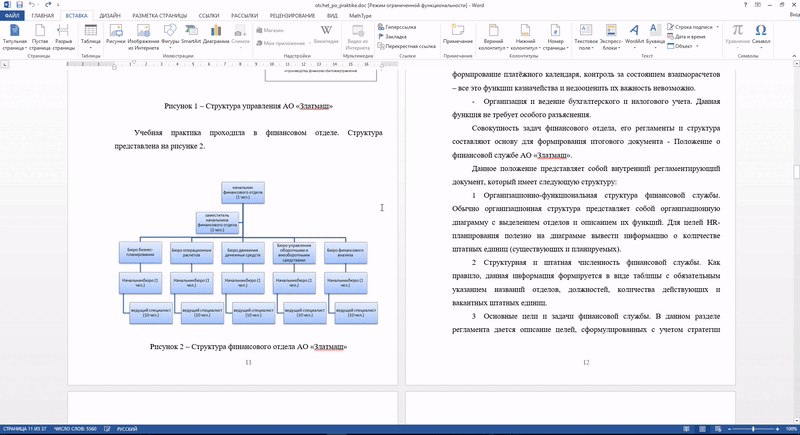Open the Символ omega symbol menu

(761, 37)
